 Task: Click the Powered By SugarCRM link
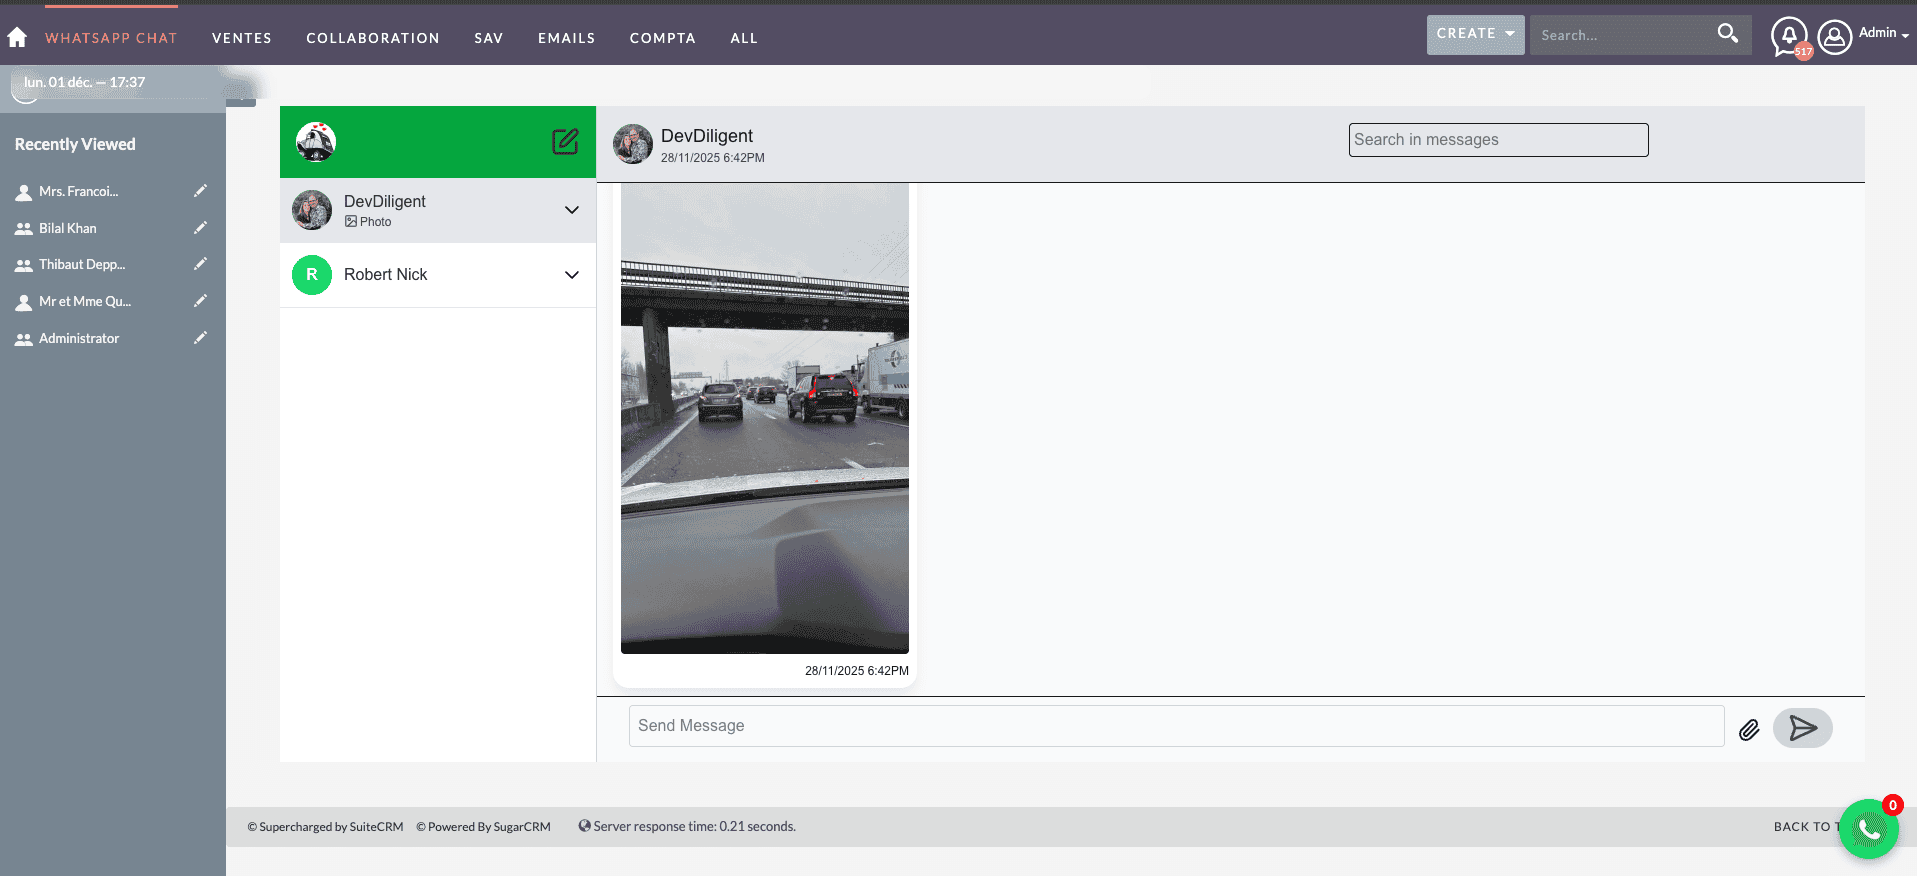[x=484, y=827]
